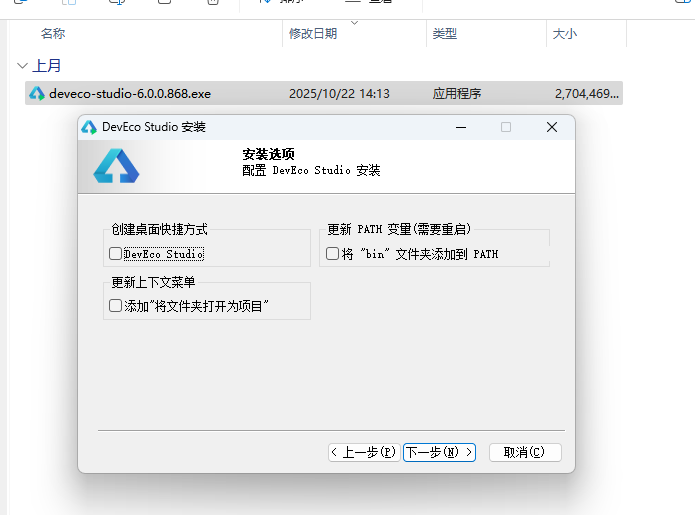The height and width of the screenshot is (515, 695).
Task: Click the DevEco Studio installer title bar icon
Action: (90, 127)
